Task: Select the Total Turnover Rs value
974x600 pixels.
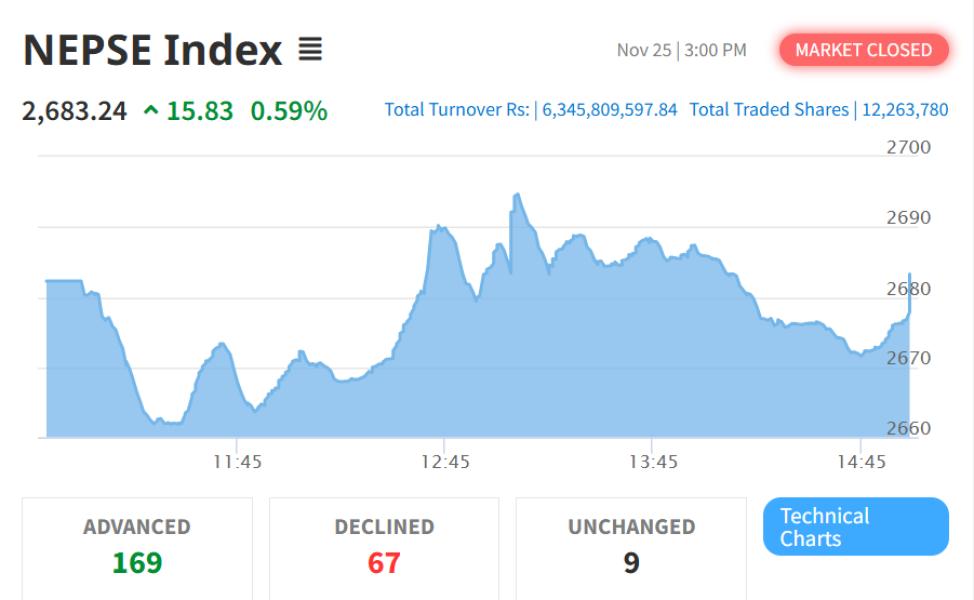Action: point(610,110)
